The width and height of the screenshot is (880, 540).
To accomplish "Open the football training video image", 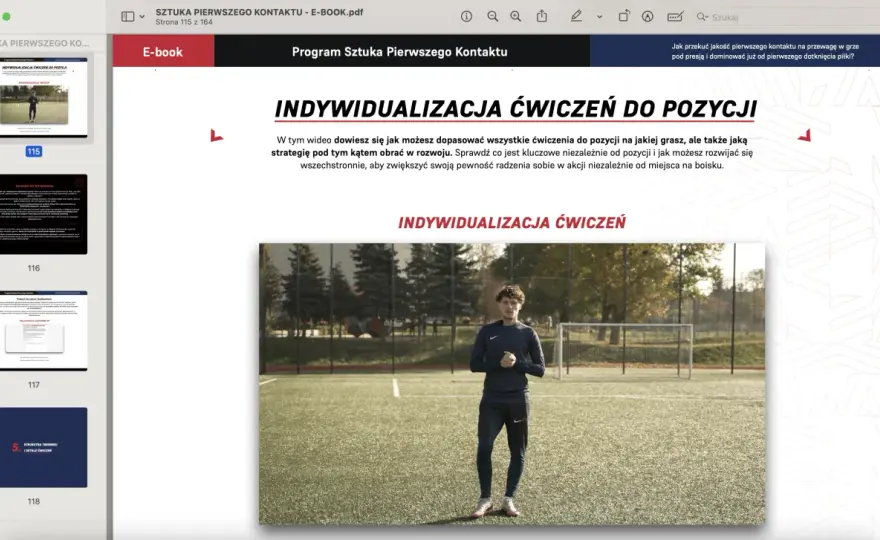I will (512, 384).
